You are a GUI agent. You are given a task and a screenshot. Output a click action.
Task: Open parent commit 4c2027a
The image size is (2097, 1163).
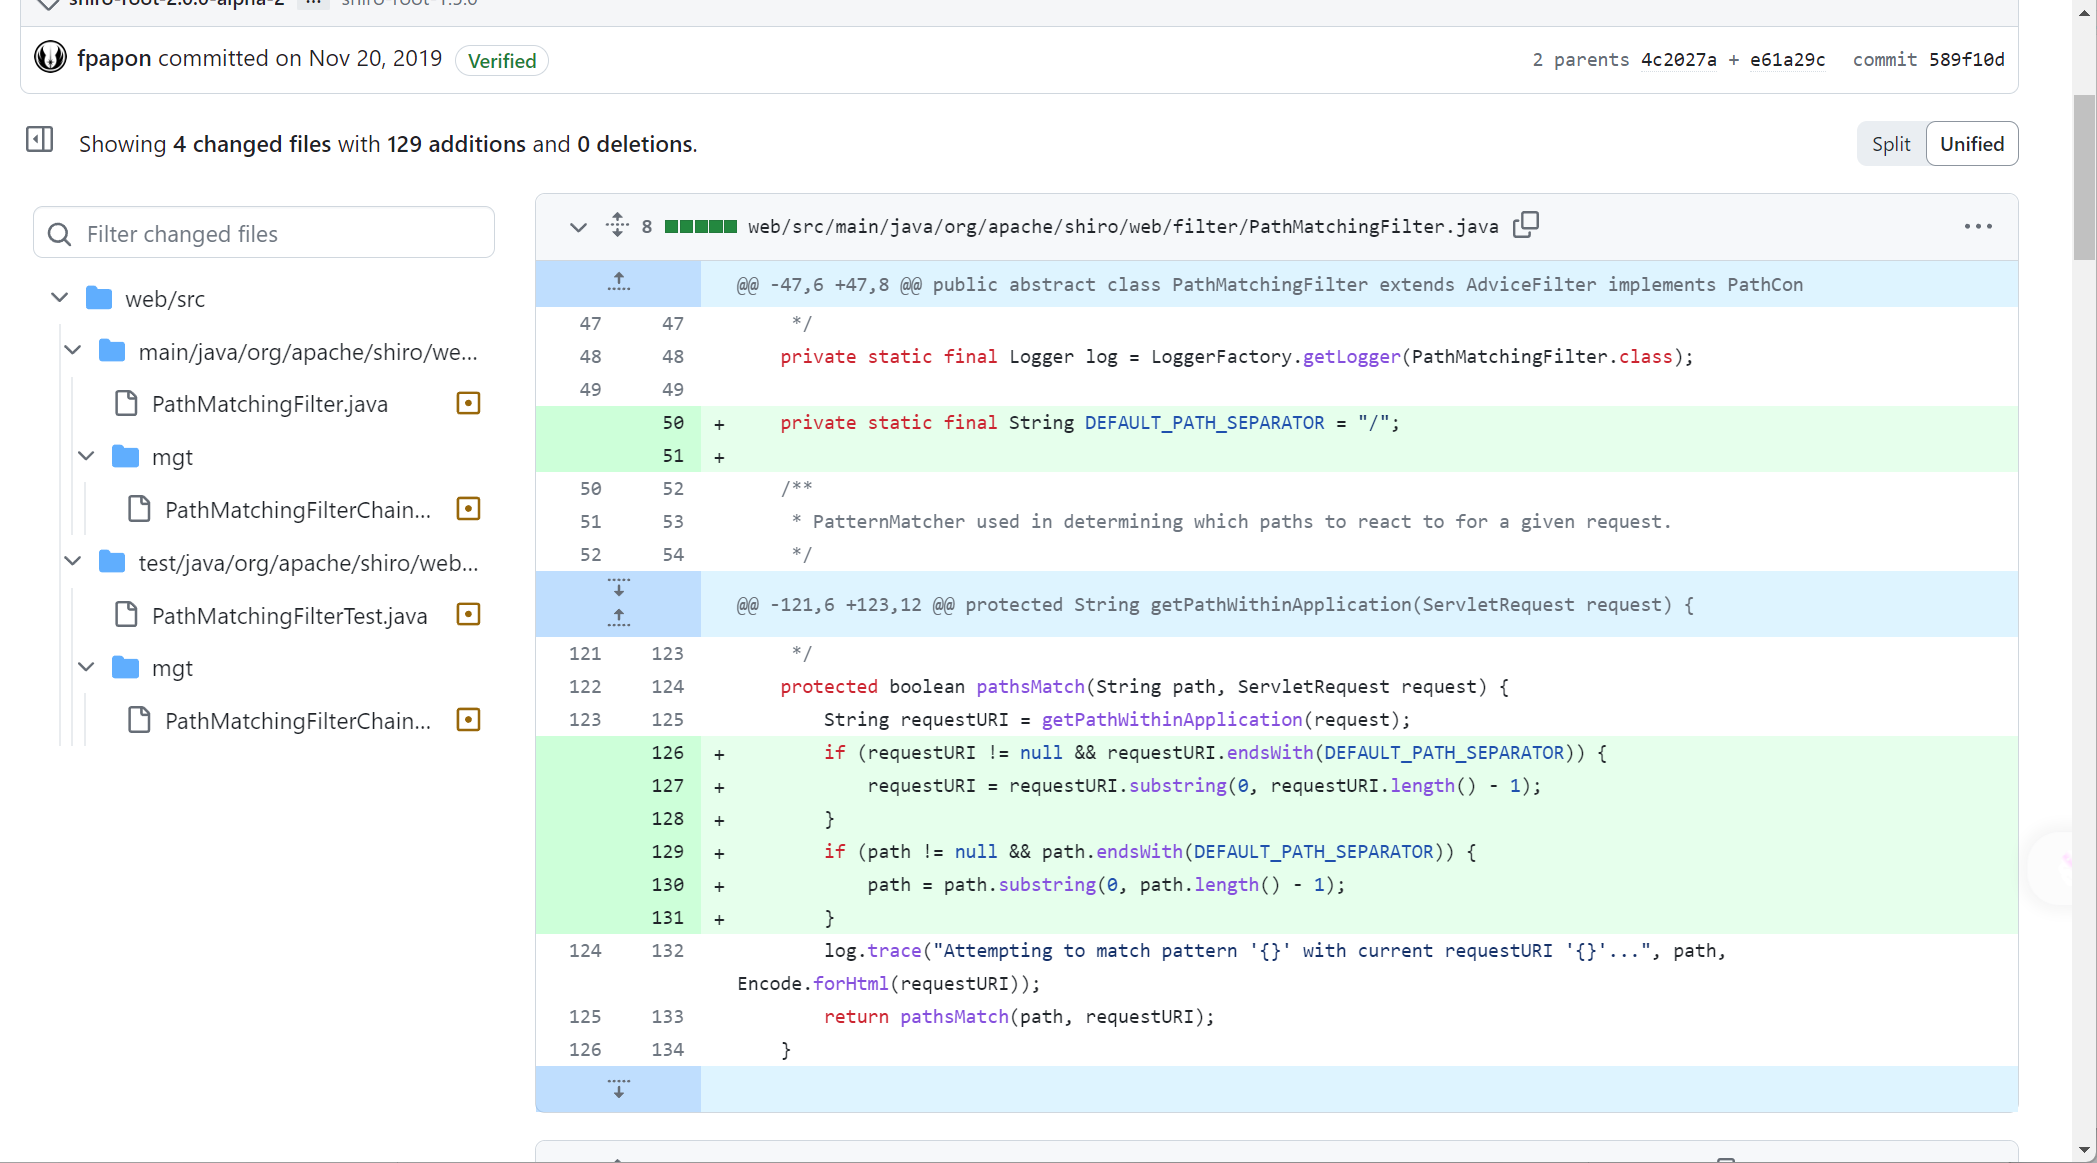click(x=1678, y=60)
